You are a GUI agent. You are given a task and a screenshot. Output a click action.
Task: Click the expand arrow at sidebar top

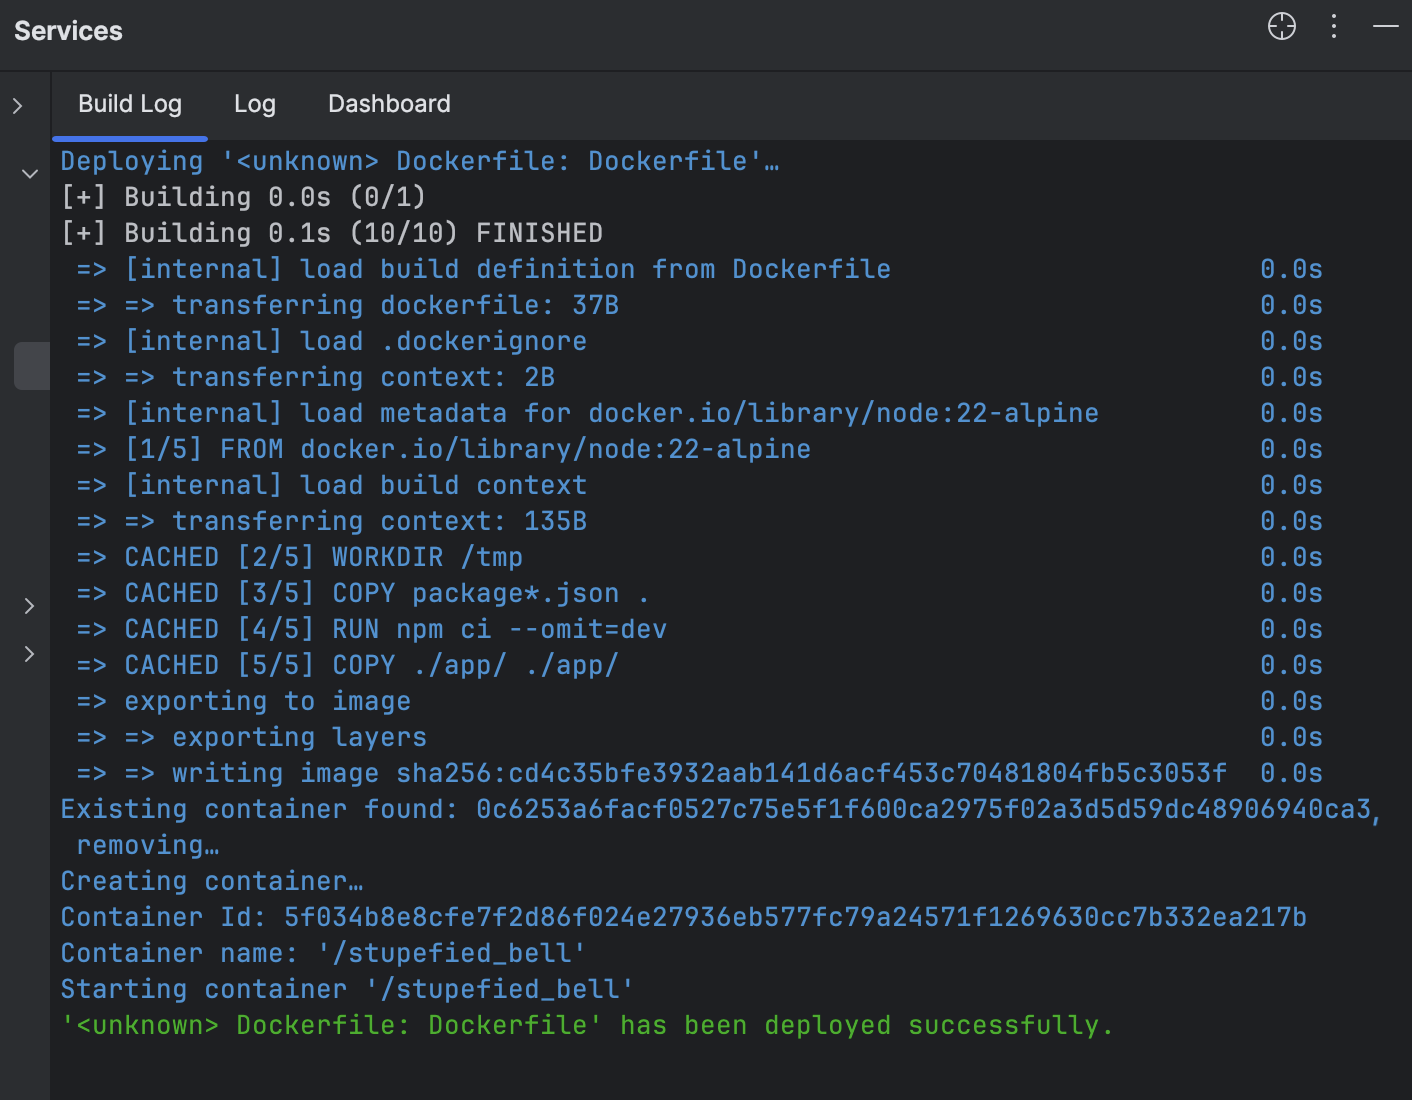pos(18,104)
